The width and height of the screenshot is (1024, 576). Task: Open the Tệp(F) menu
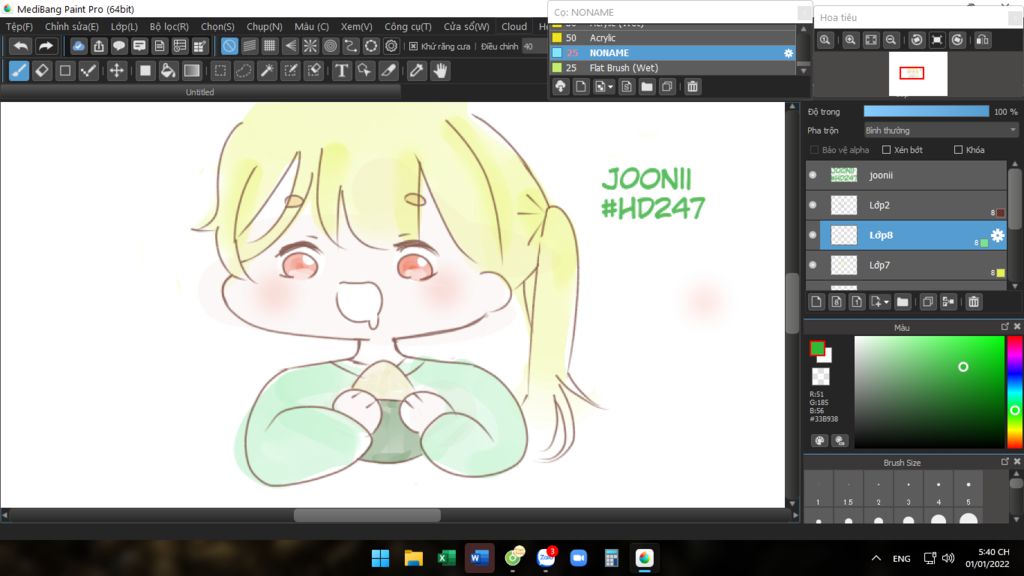(x=19, y=27)
